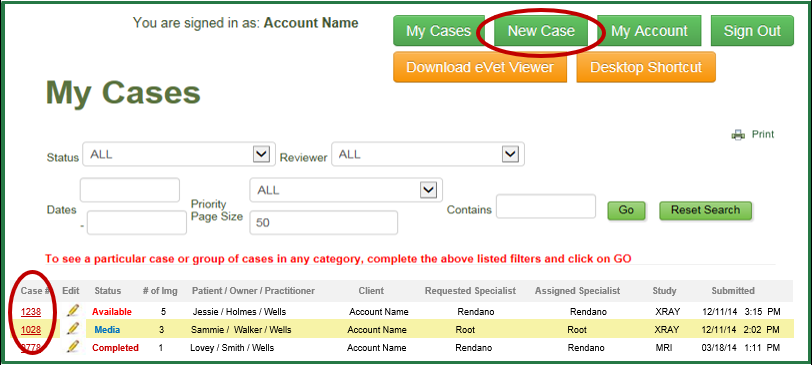The height and width of the screenshot is (365, 812).
Task: Click the pencil edit icon for Lovey case
Action: (x=73, y=347)
